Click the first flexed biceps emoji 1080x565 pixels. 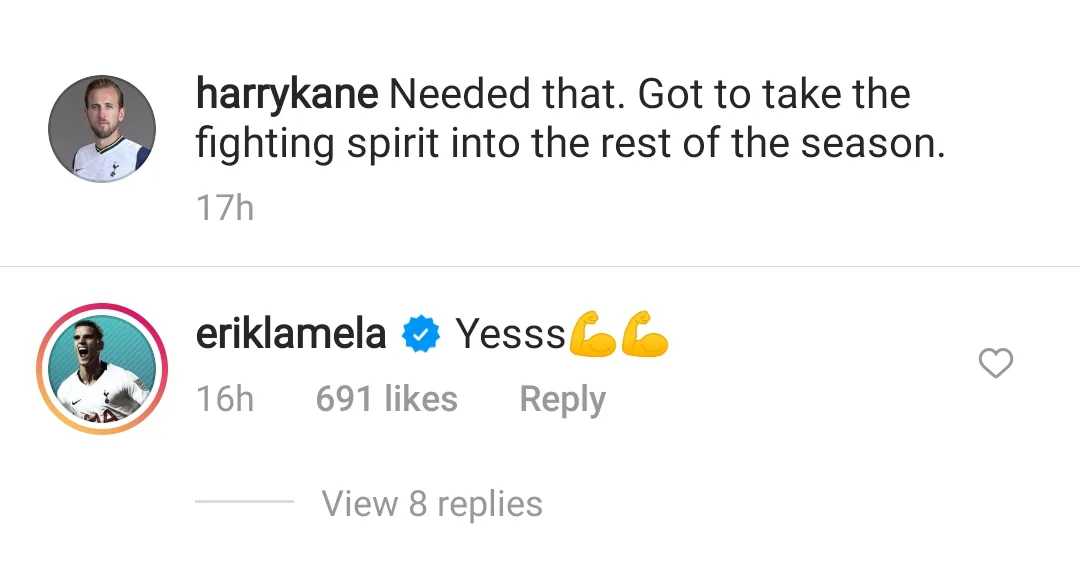point(593,335)
